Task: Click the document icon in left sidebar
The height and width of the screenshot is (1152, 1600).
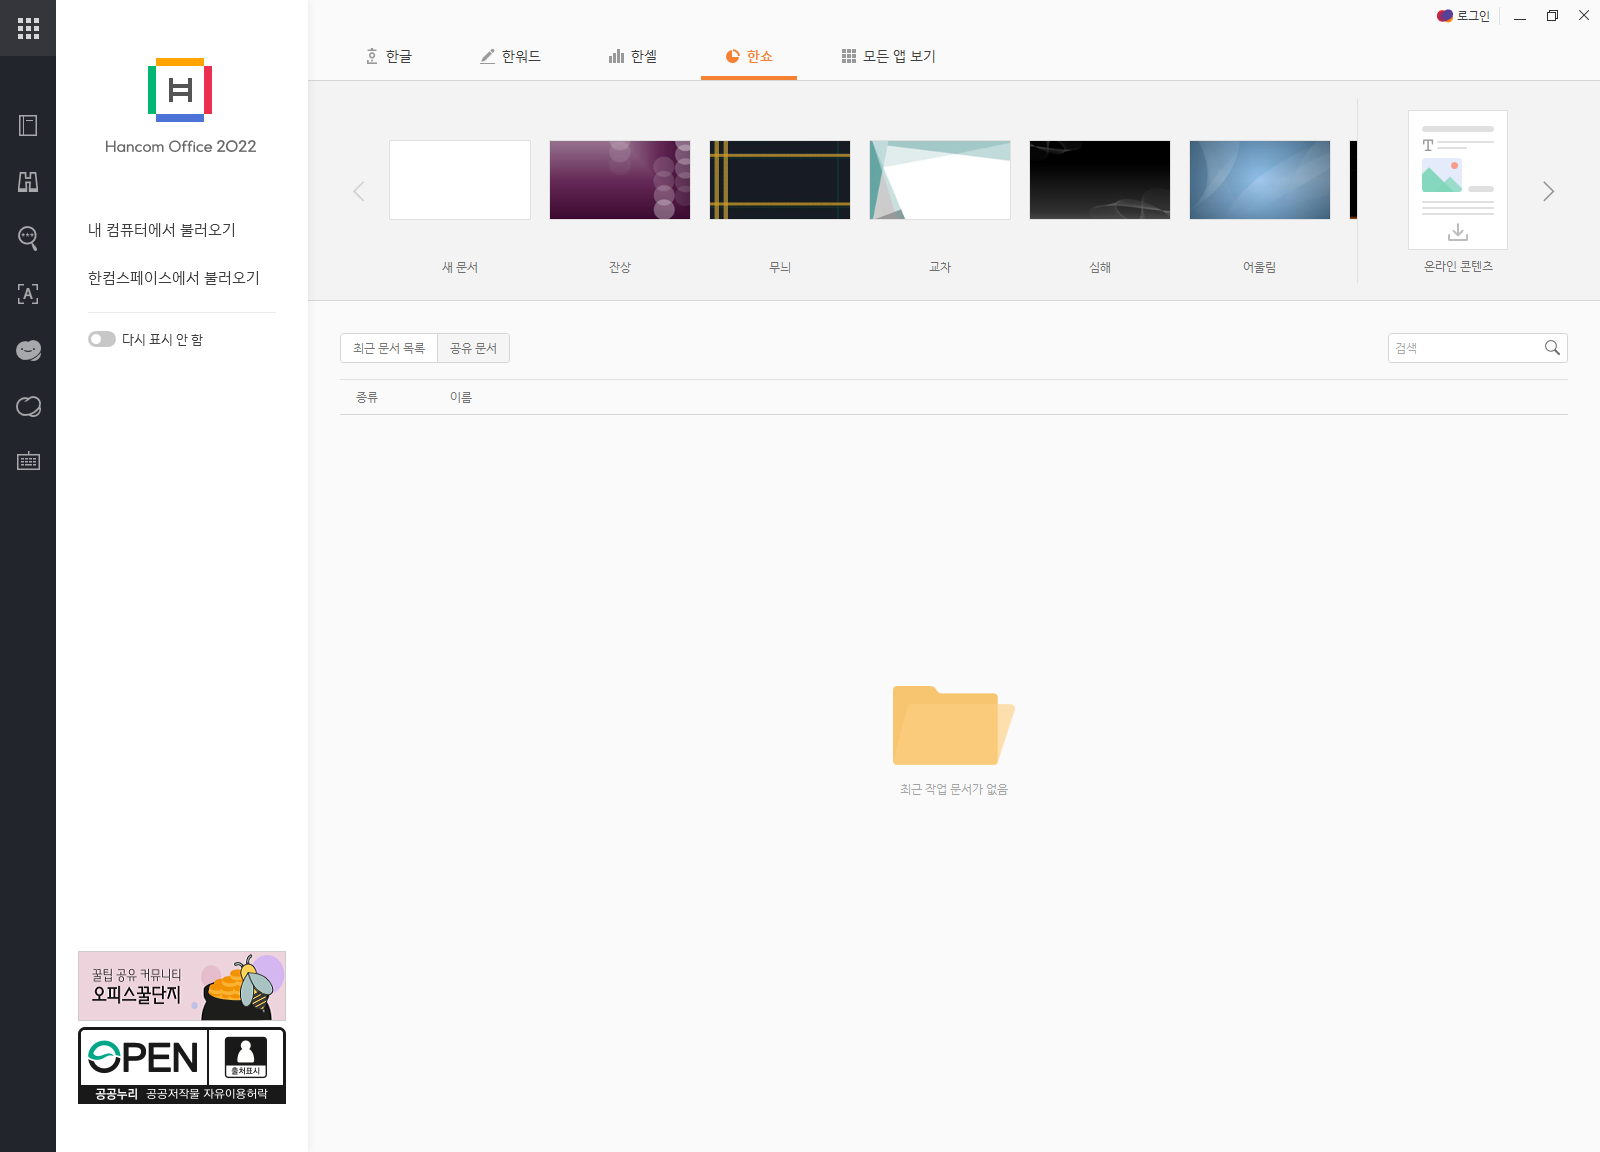Action: tap(28, 125)
